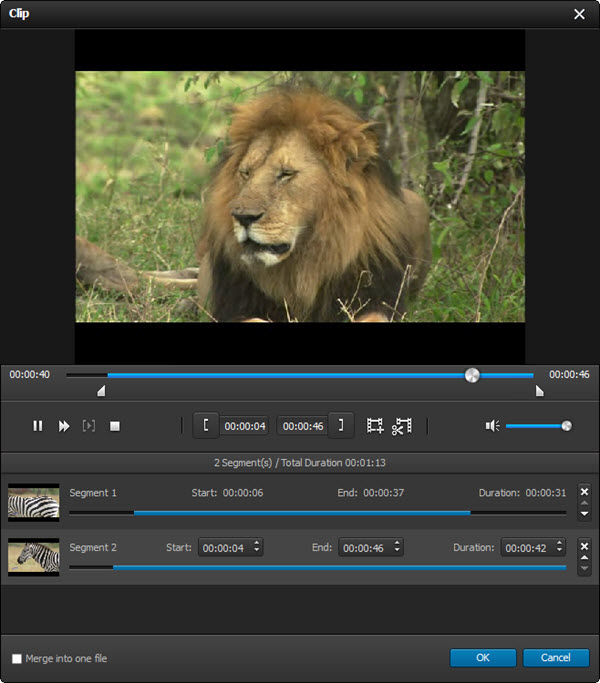Decrease Segment 2 End time
Viewport: 600px width, 683px height.
[397, 551]
